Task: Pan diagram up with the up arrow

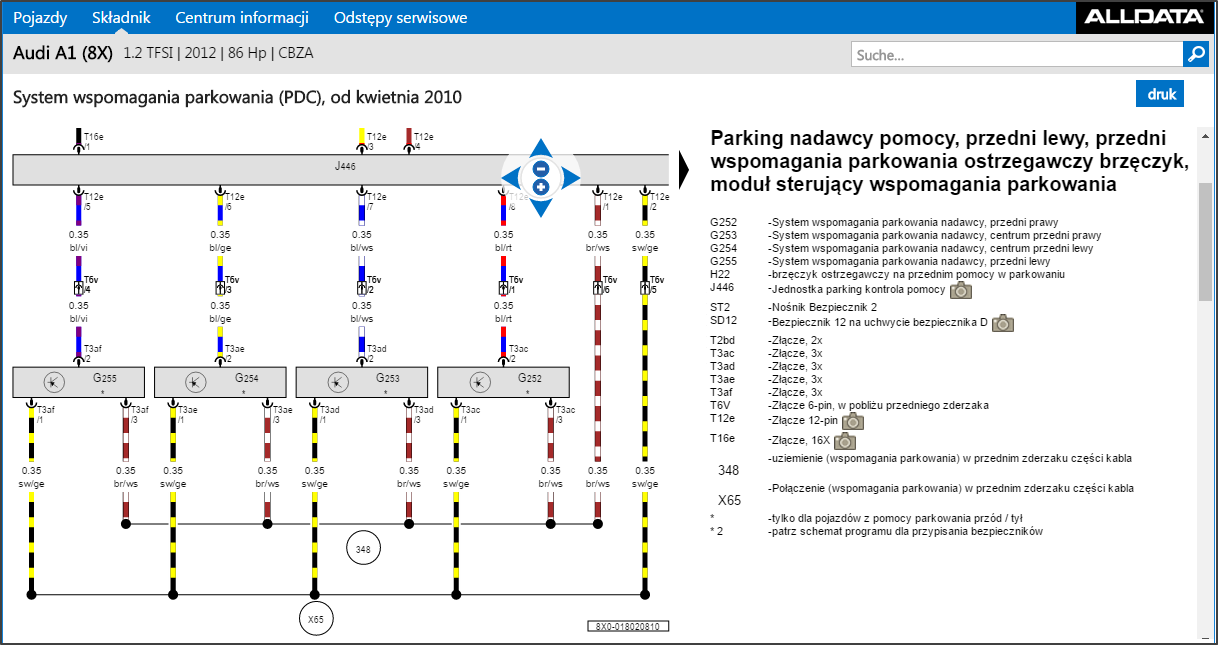Action: tap(541, 147)
